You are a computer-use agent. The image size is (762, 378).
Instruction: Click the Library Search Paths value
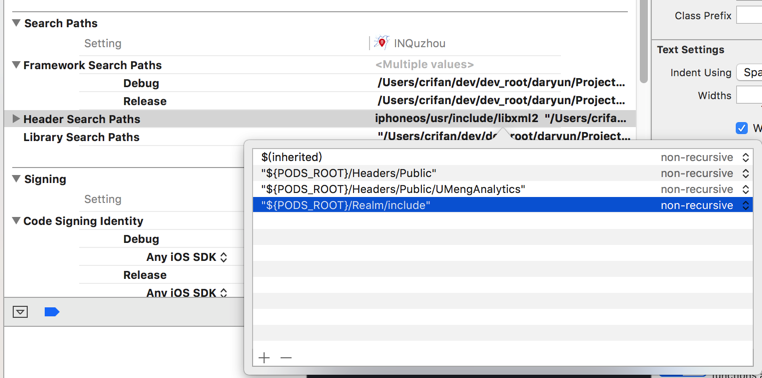click(504, 136)
